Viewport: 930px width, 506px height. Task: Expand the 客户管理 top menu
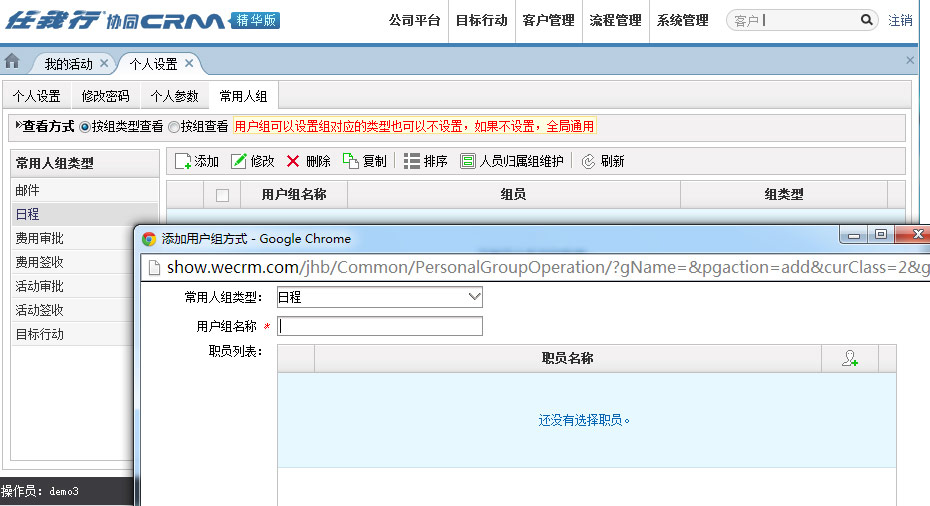click(x=548, y=20)
